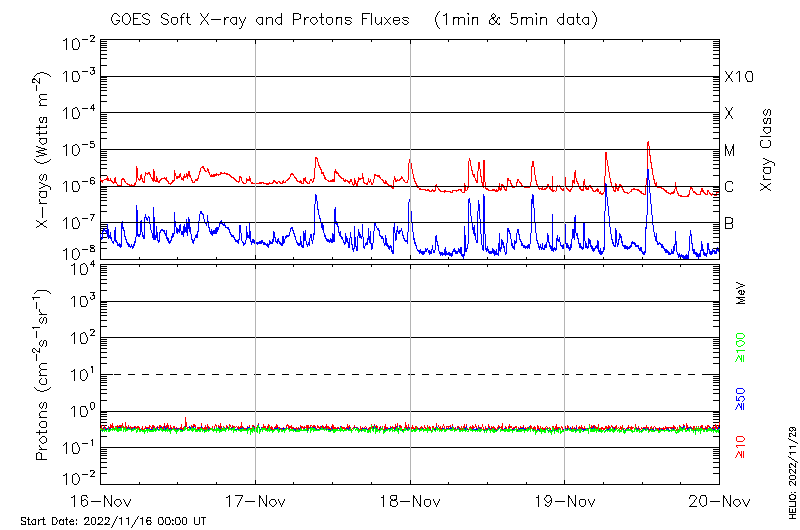This screenshot has height=530, width=800.
Task: Select the 'X10' X-ray class label
Action: (x=737, y=77)
